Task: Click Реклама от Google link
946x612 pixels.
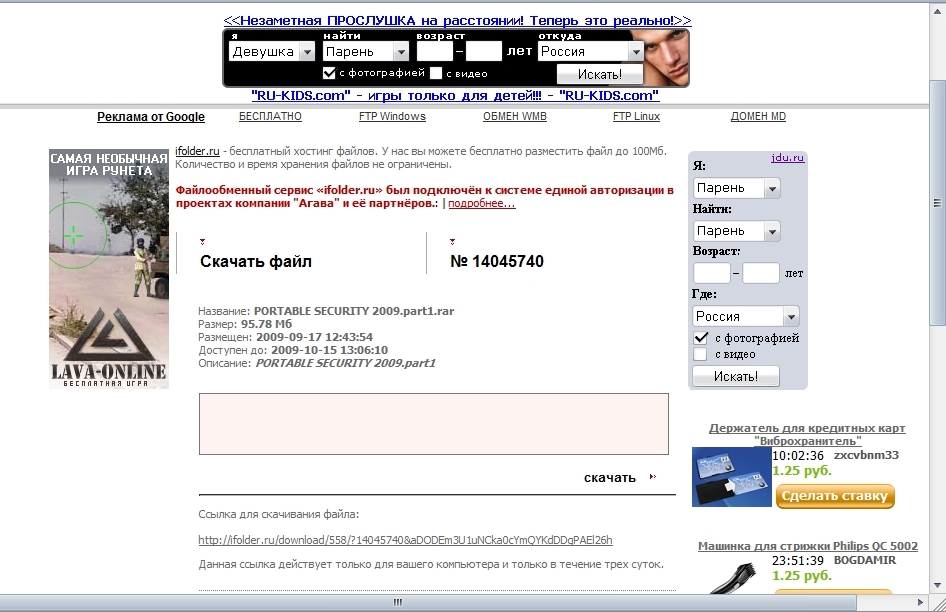Action: (x=151, y=117)
